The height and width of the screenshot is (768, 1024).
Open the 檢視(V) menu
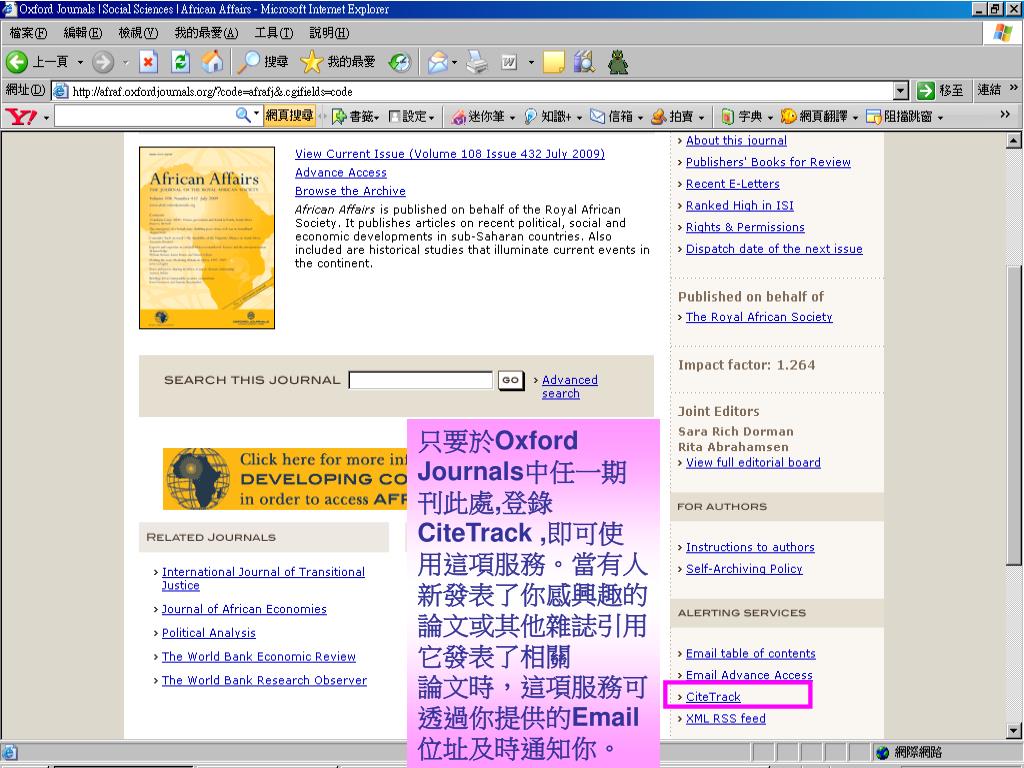click(138, 33)
